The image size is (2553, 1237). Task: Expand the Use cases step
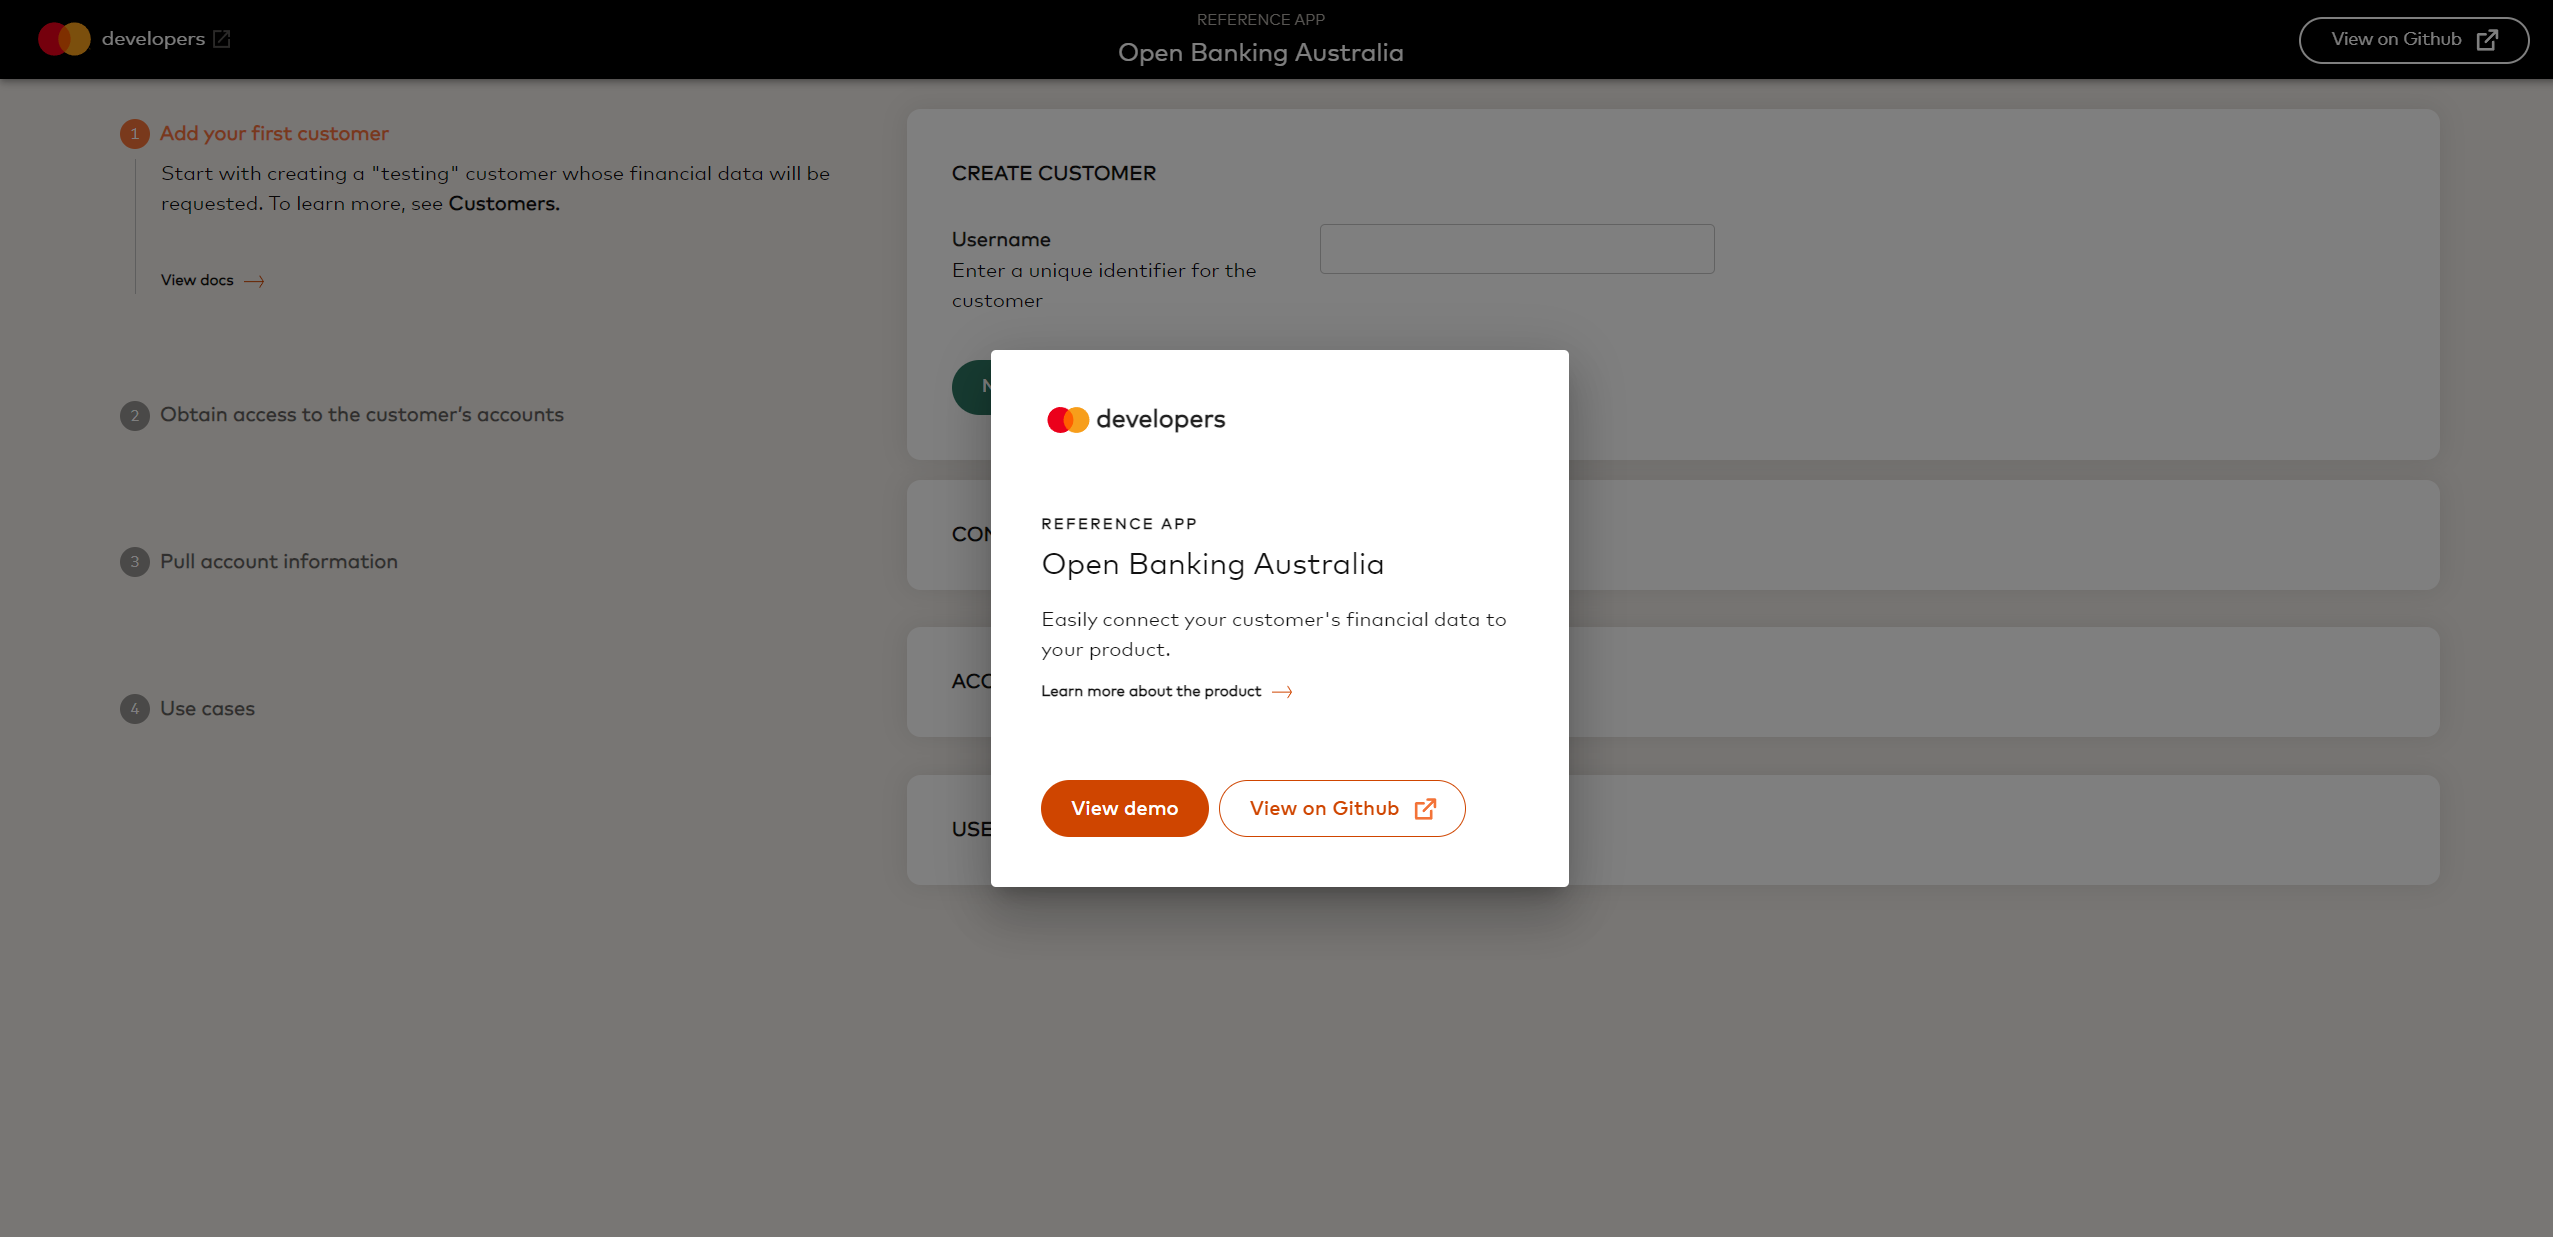click(x=207, y=708)
